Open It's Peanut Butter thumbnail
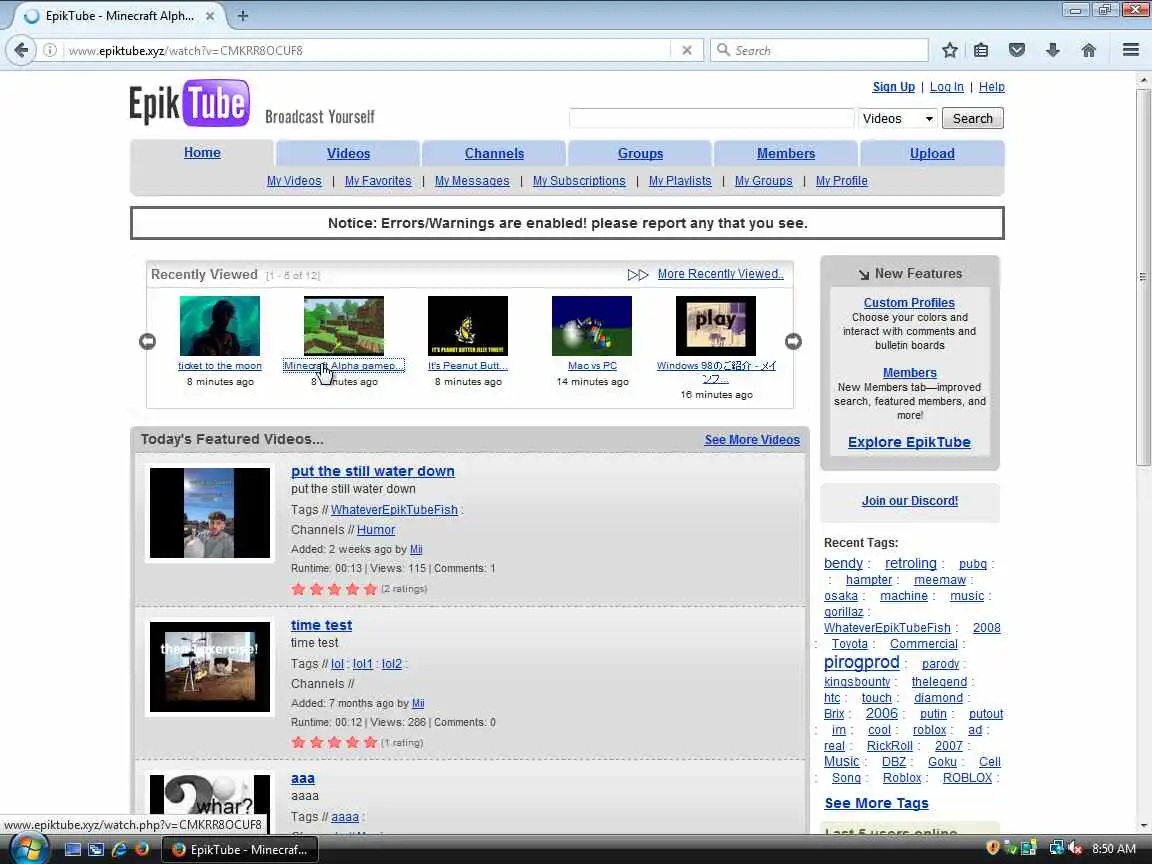The width and height of the screenshot is (1152, 864). 468,325
